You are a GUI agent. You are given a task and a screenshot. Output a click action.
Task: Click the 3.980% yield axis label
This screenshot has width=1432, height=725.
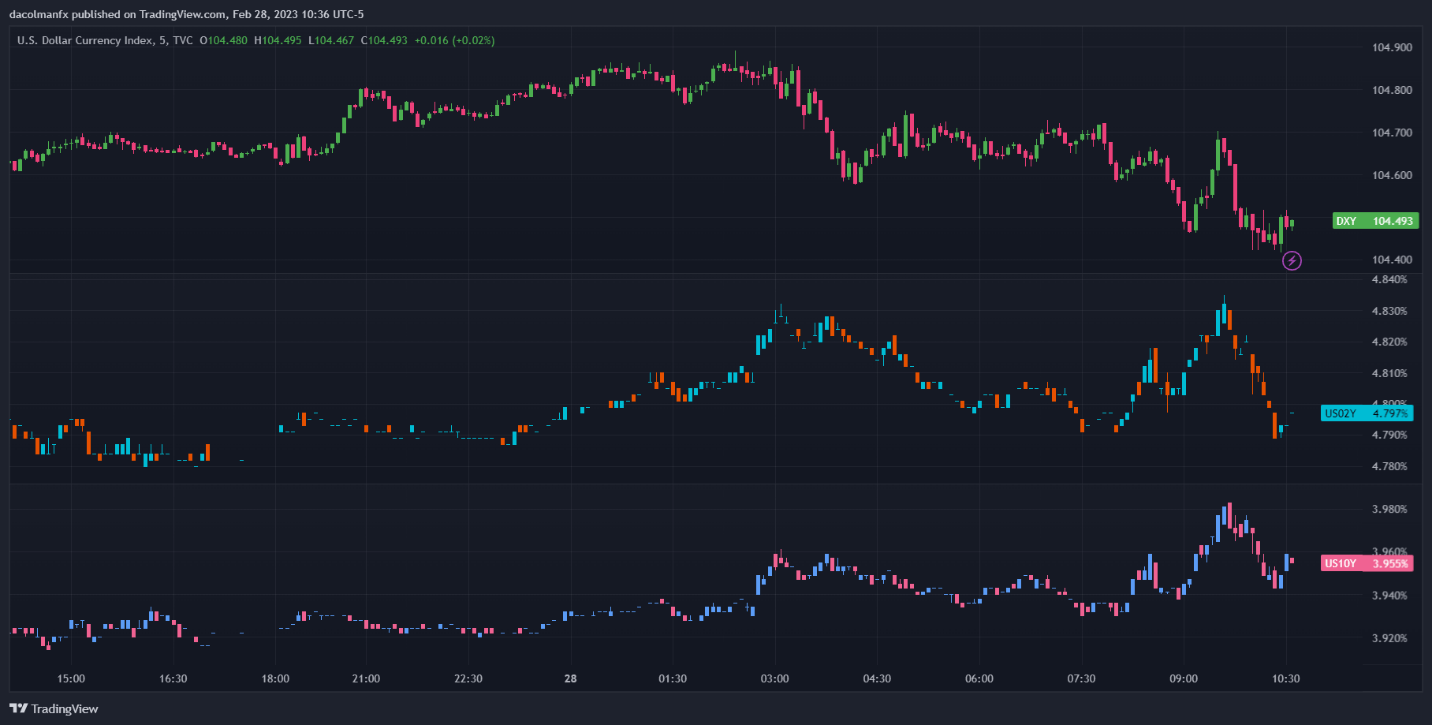(x=1389, y=509)
